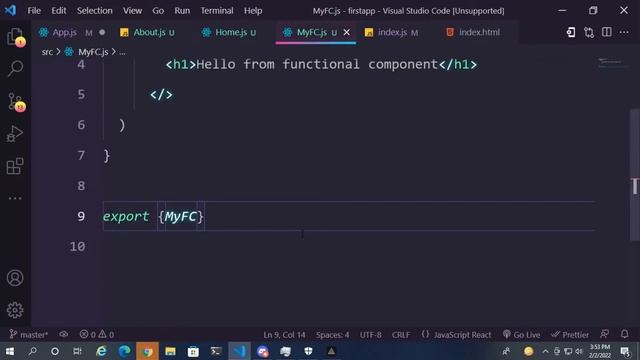Click the export keyword on line 9
The image size is (640, 360).
click(x=126, y=216)
